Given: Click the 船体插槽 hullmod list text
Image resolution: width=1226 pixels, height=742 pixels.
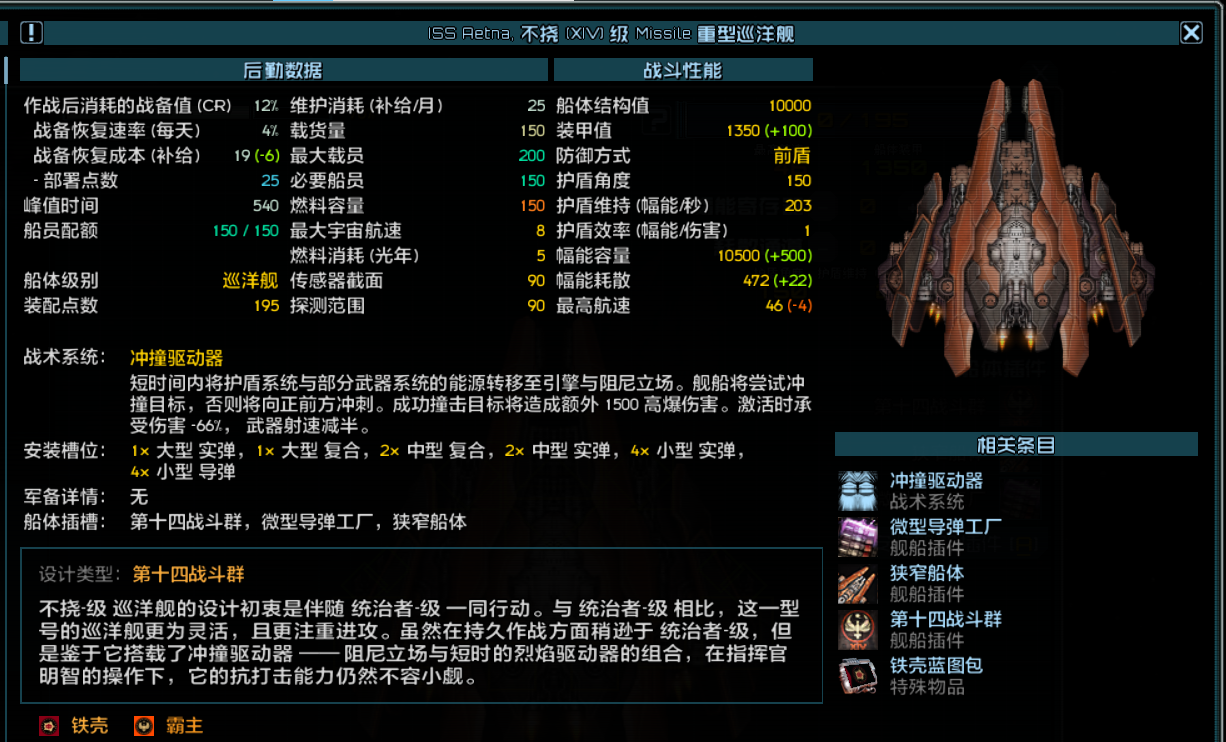Looking at the screenshot, I should [x=298, y=522].
